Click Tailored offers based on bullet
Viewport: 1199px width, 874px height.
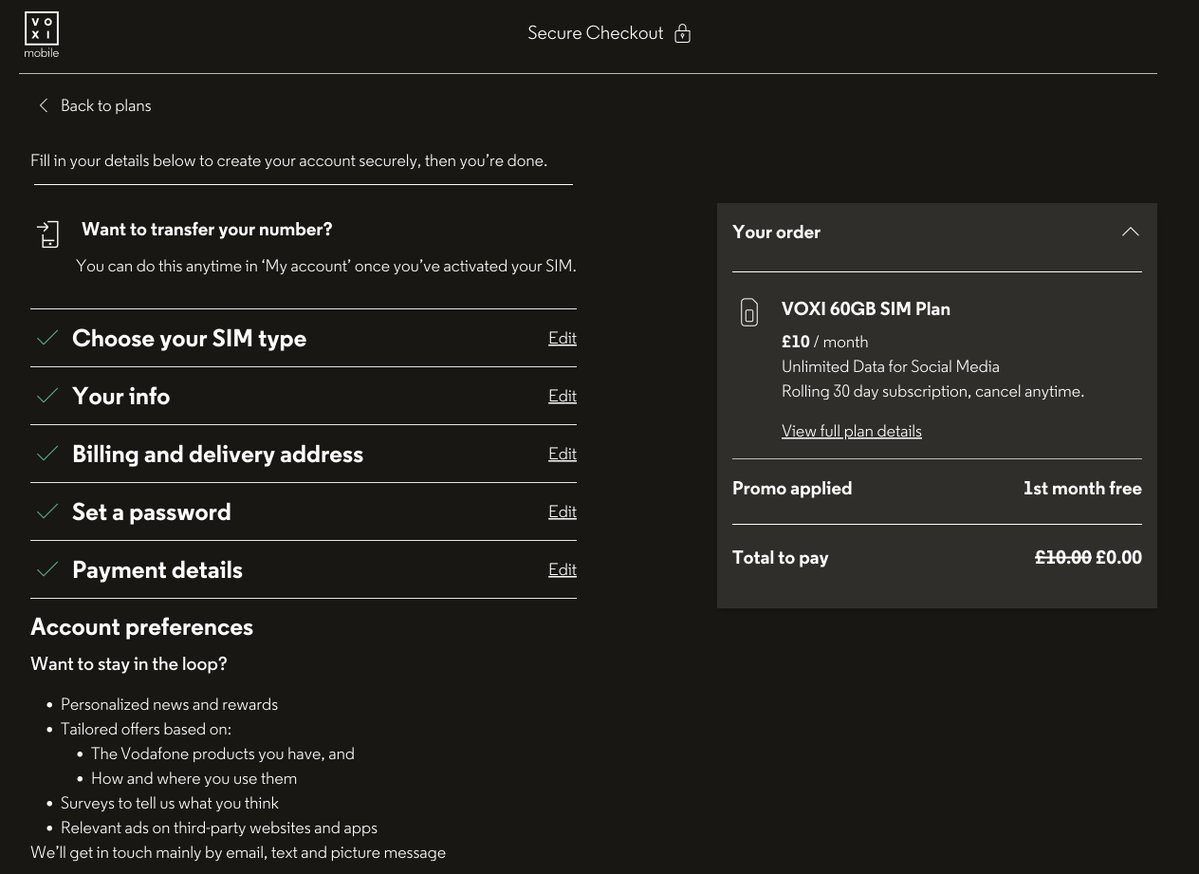(x=145, y=729)
